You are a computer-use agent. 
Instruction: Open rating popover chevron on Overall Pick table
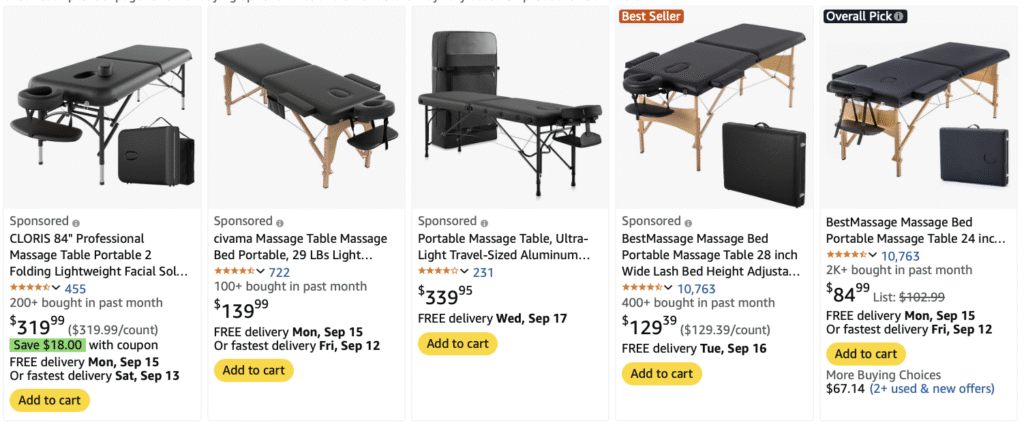coord(872,255)
